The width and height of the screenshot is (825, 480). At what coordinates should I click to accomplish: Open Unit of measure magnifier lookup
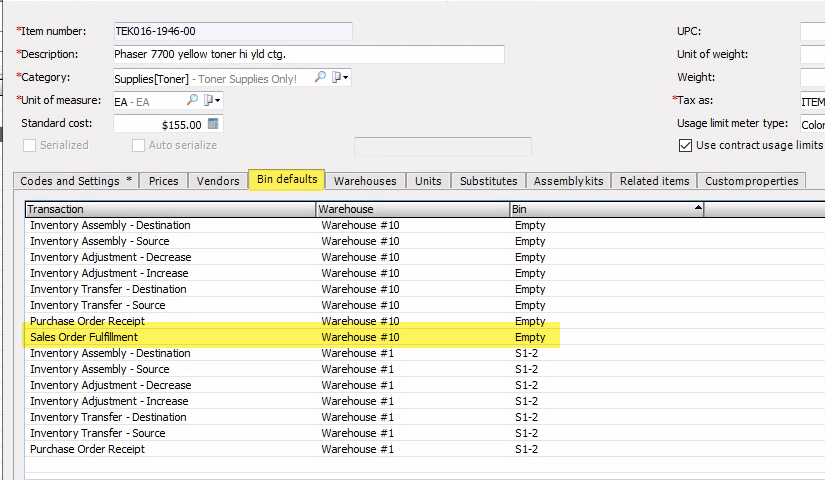pos(193,99)
